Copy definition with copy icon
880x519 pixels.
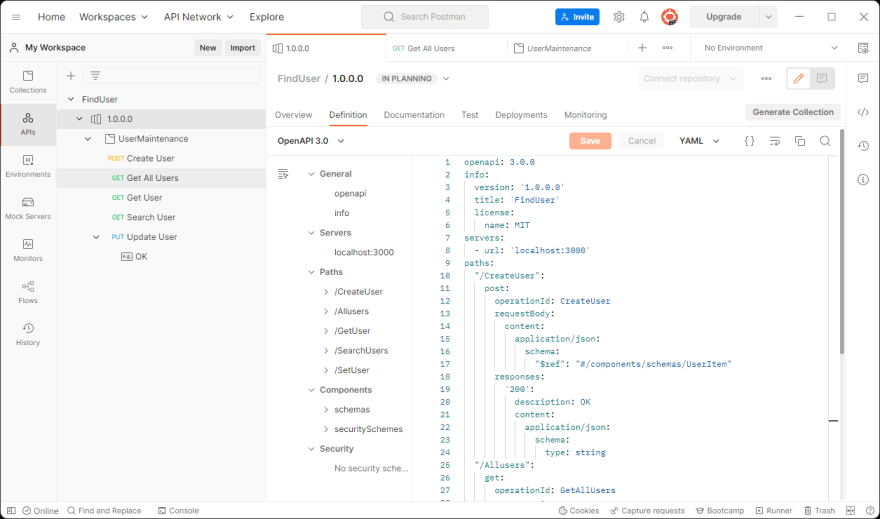800,141
